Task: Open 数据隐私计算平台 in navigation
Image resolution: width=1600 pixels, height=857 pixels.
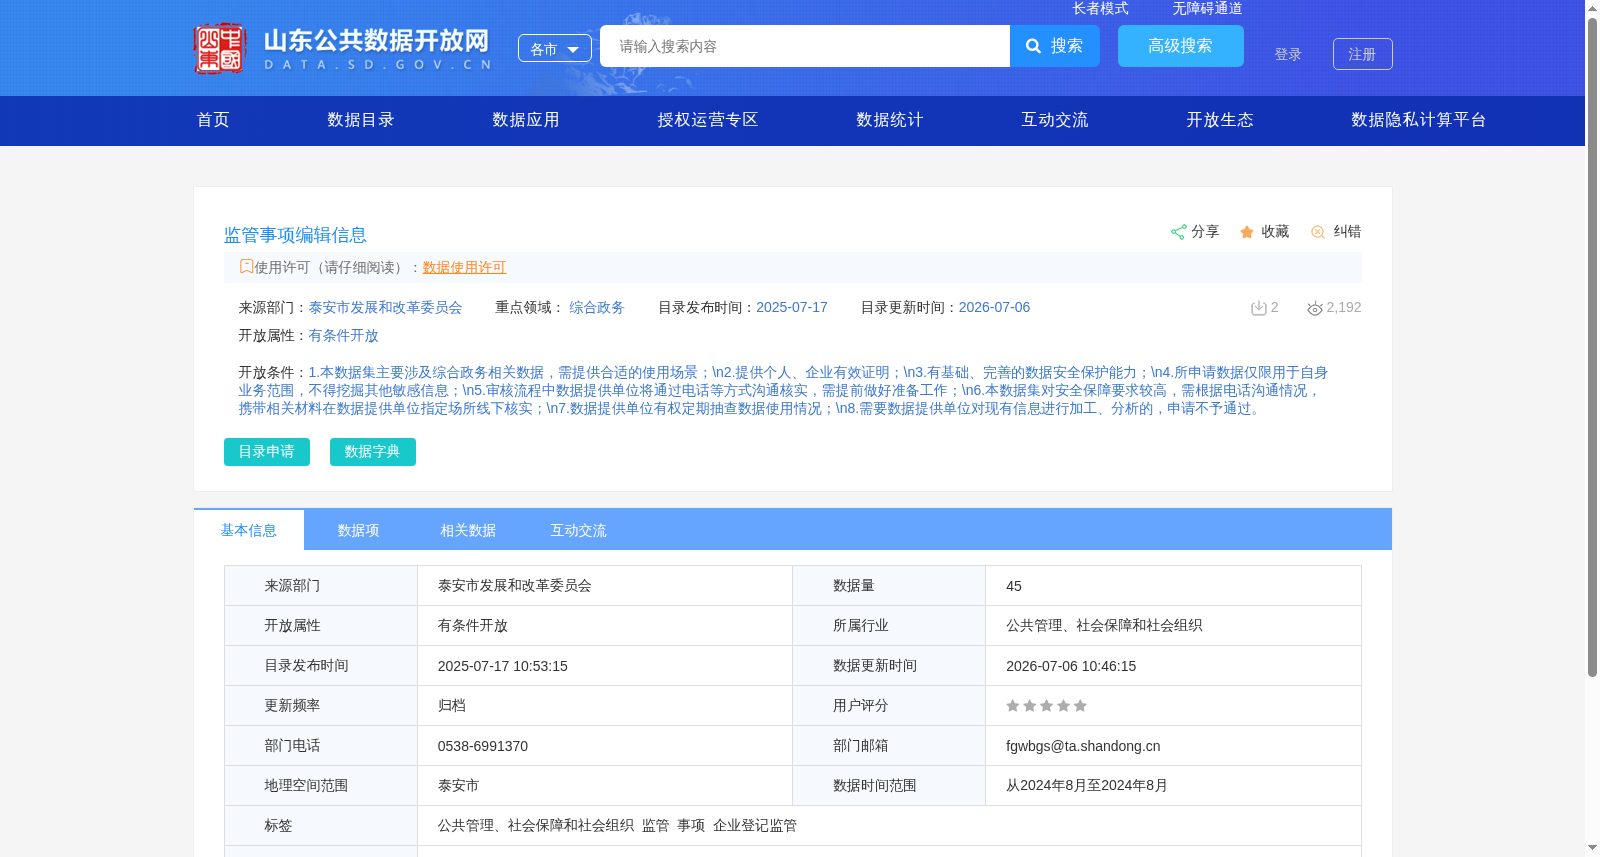Action: [x=1419, y=120]
